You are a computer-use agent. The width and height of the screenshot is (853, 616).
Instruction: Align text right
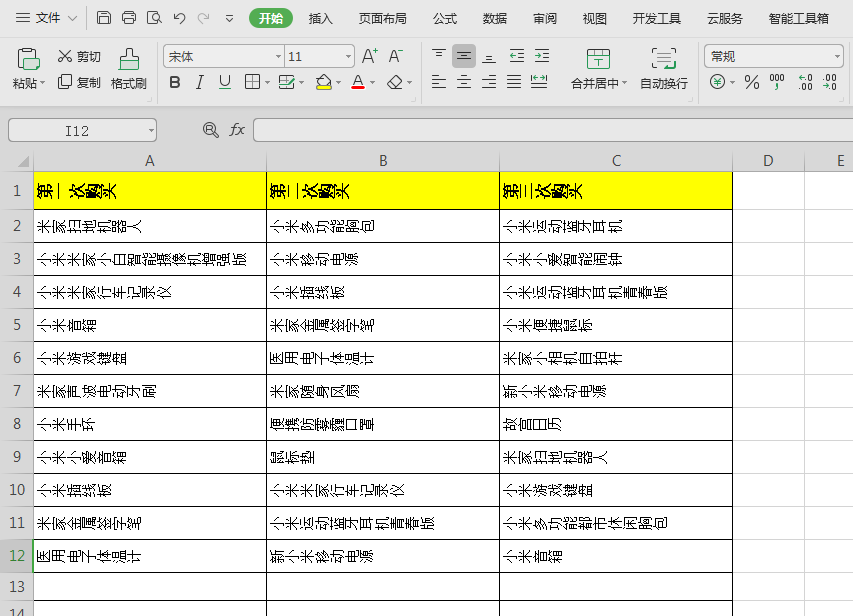point(489,82)
